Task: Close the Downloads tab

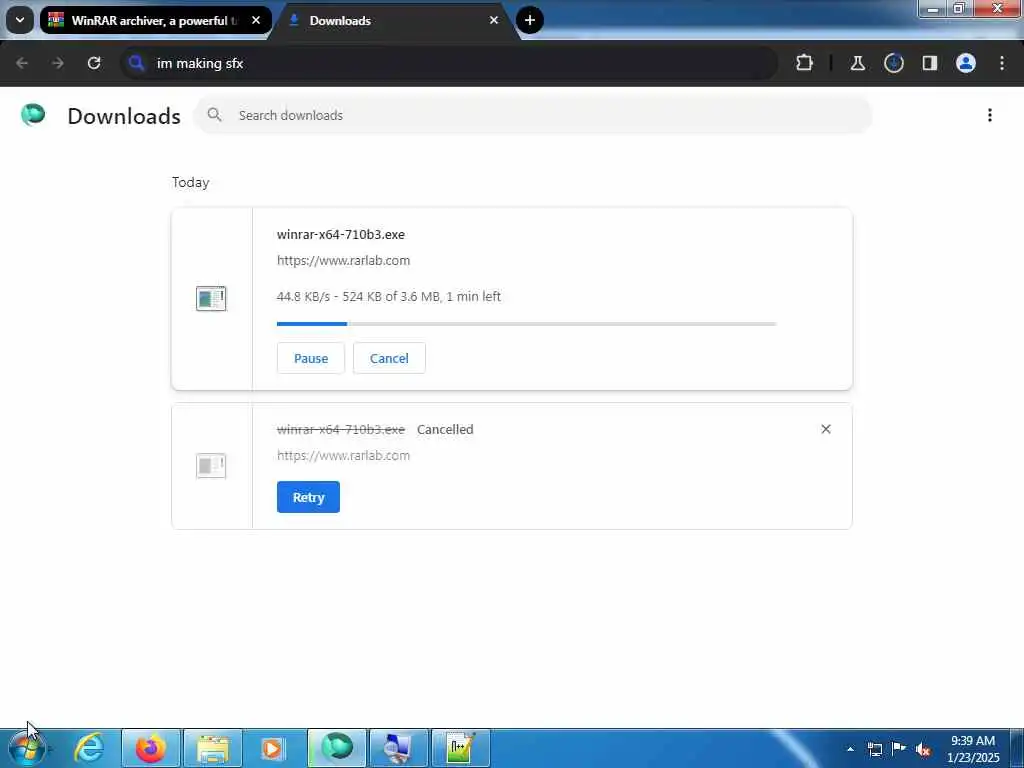Action: pos(494,20)
